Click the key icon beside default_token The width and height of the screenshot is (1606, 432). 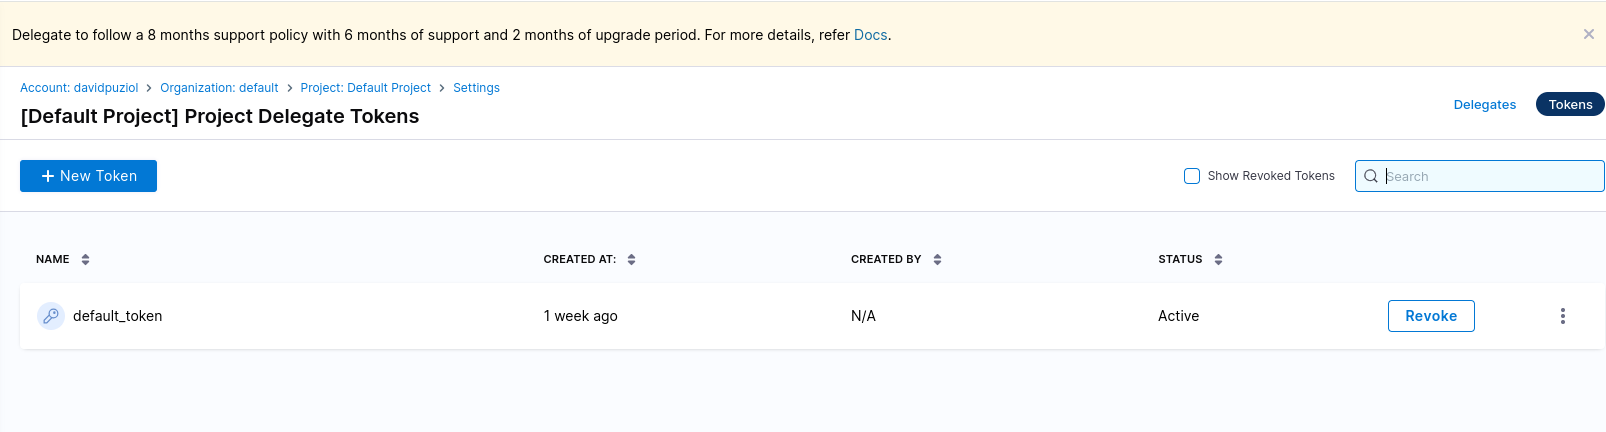(51, 316)
